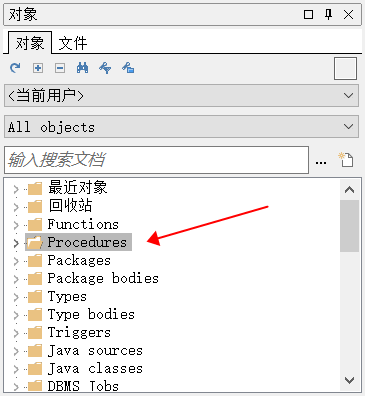Click the filters wrench icon

pos(105,68)
